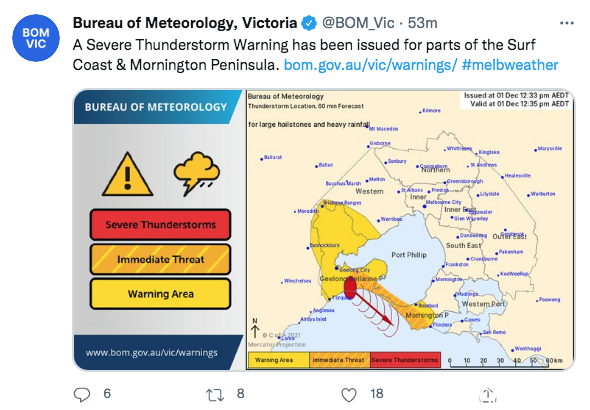Click the thunderstorm cloud lightning icon
This screenshot has height=410, width=590.
(x=197, y=173)
